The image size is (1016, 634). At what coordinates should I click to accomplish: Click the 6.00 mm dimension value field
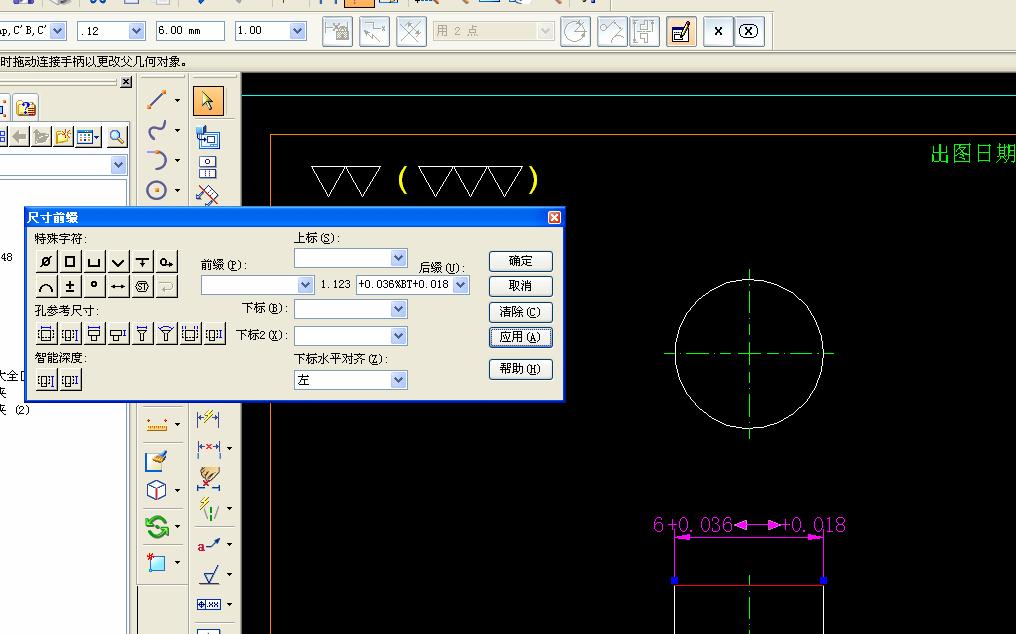point(190,31)
